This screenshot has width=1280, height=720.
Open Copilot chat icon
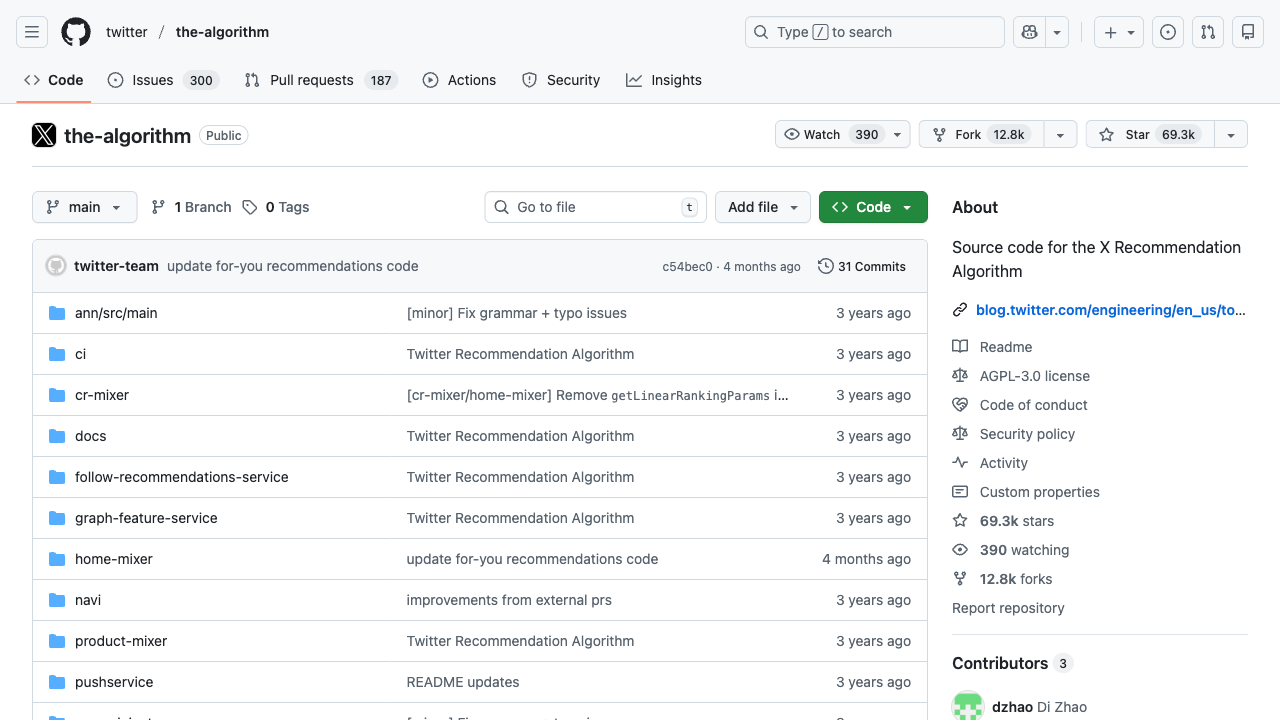coord(1029,32)
